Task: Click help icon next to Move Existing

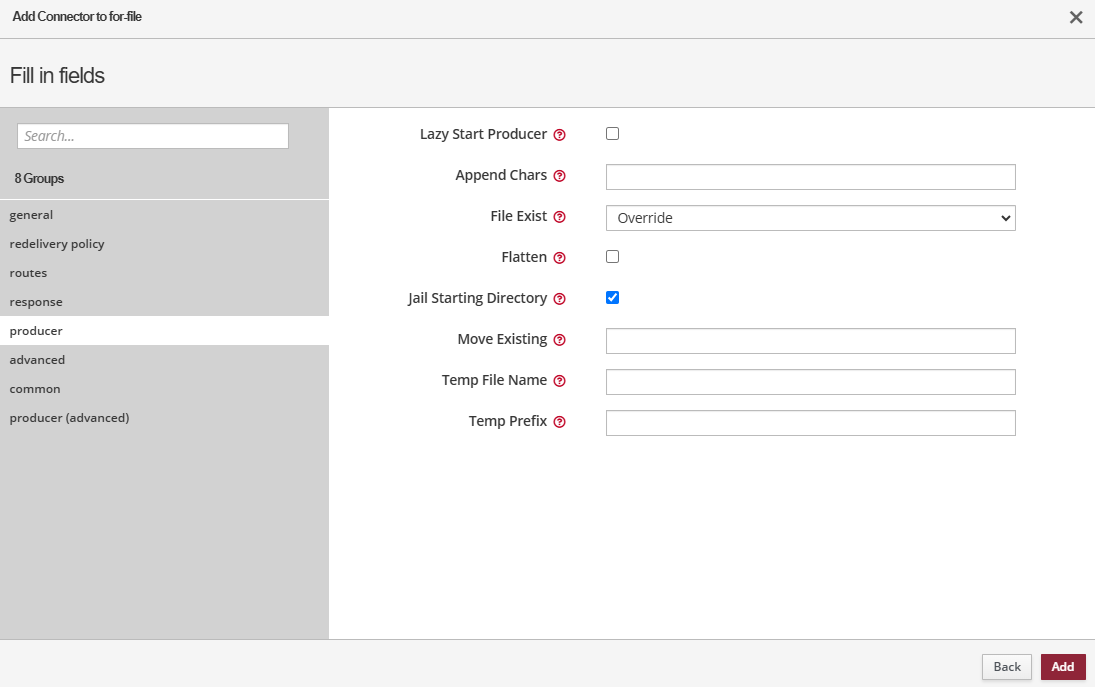Action: (x=560, y=340)
